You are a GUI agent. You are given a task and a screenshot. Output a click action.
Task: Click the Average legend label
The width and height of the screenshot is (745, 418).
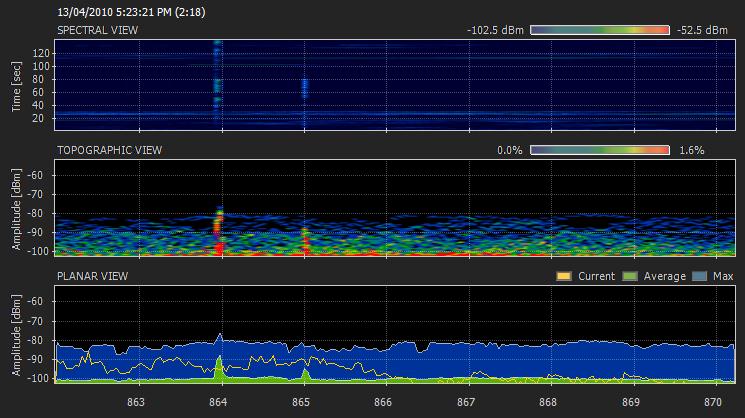coord(665,276)
